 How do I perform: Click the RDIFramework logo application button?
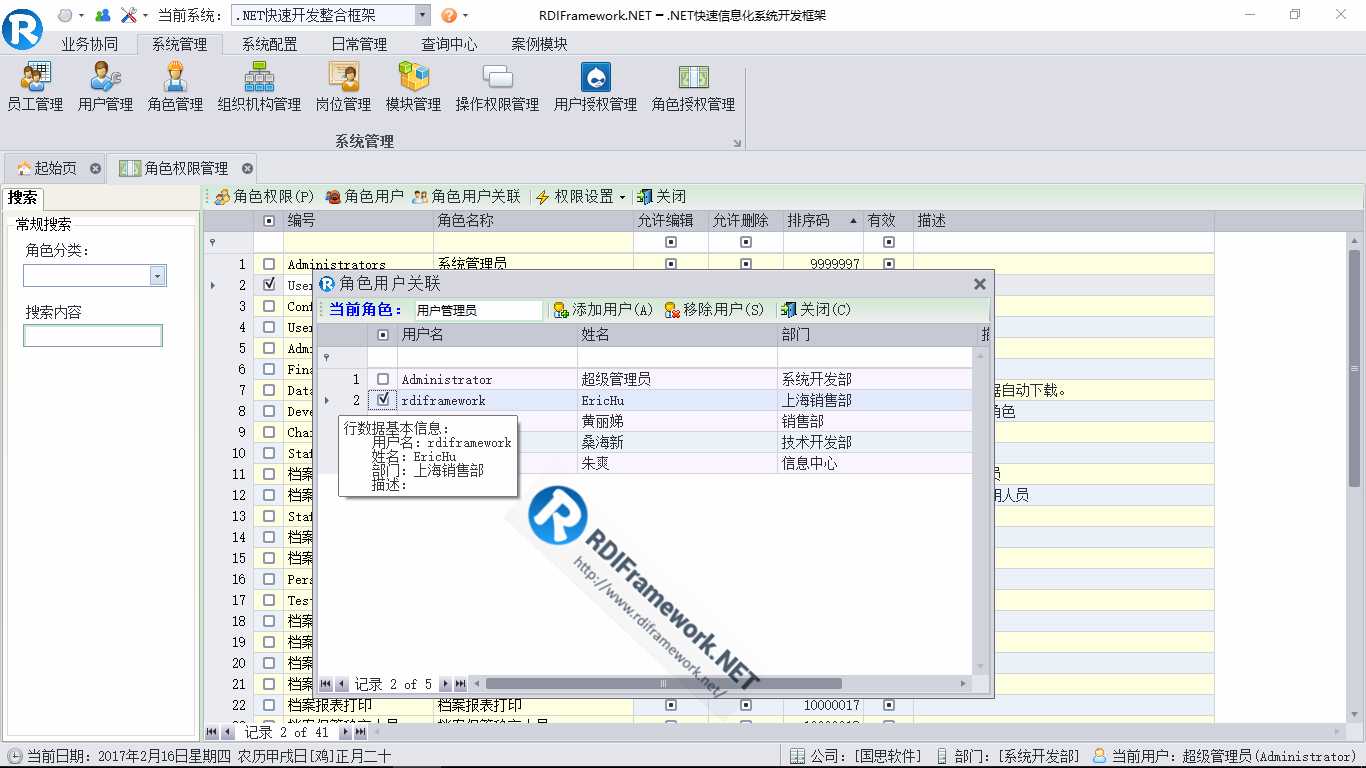pyautogui.click(x=22, y=27)
